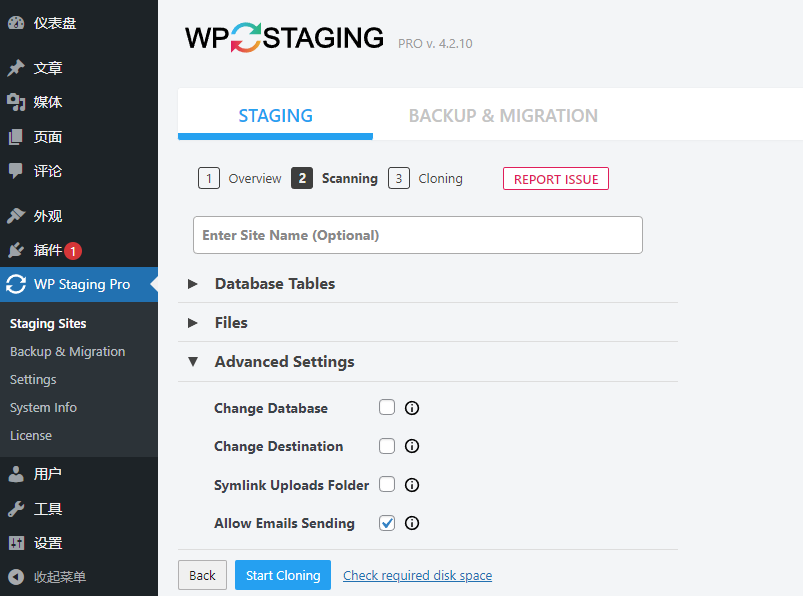Click the media icon in sidebar
The width and height of the screenshot is (803, 596).
point(16,102)
